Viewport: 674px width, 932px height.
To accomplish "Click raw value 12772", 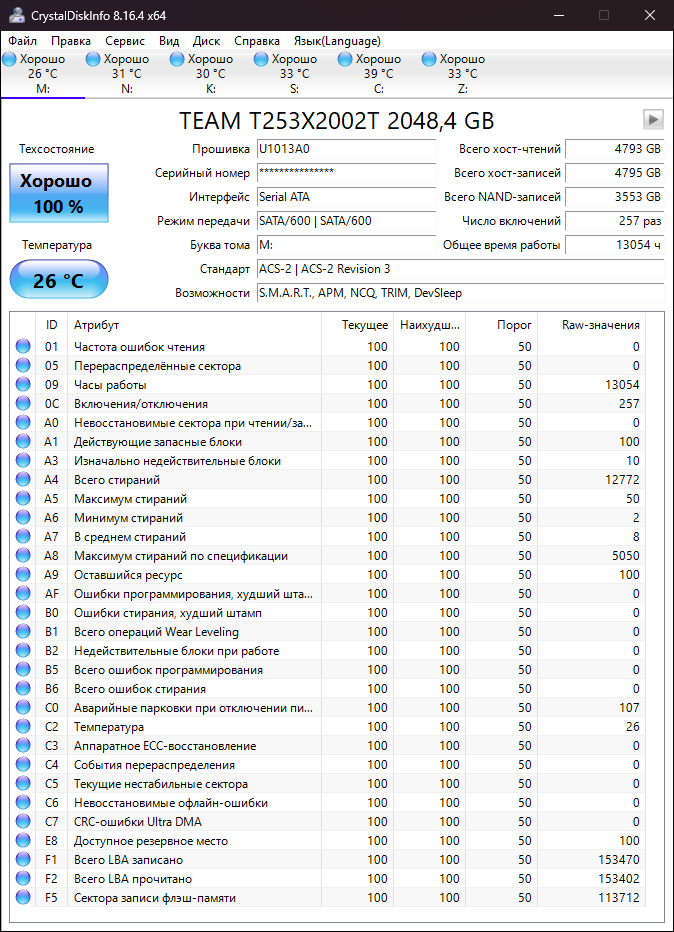I will tap(622, 480).
